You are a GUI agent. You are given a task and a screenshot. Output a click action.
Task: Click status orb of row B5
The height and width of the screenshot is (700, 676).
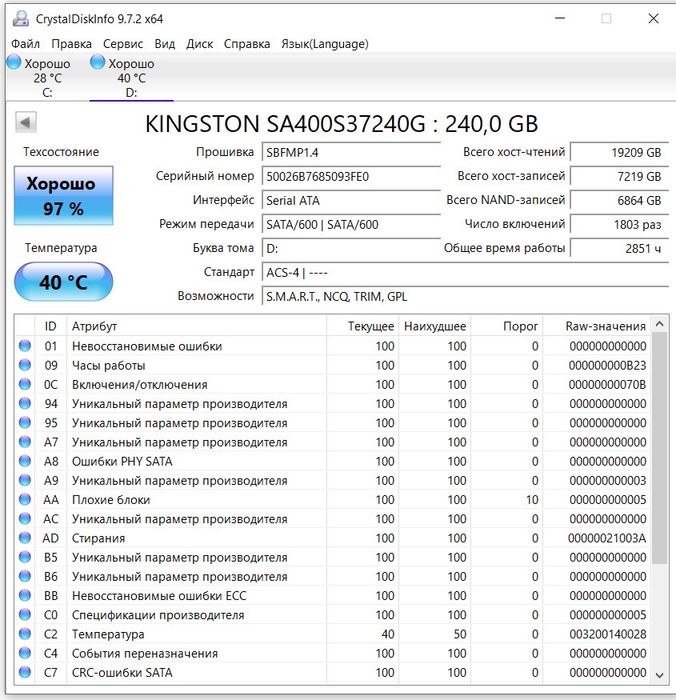(x=25, y=557)
